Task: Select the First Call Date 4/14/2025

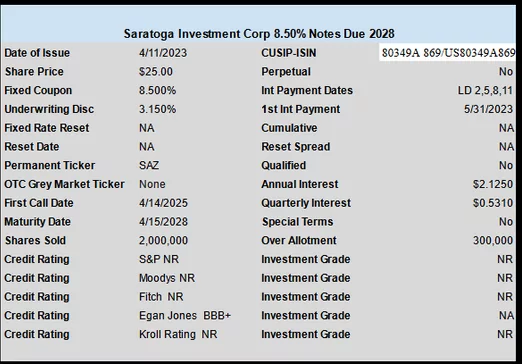Action: coord(163,203)
